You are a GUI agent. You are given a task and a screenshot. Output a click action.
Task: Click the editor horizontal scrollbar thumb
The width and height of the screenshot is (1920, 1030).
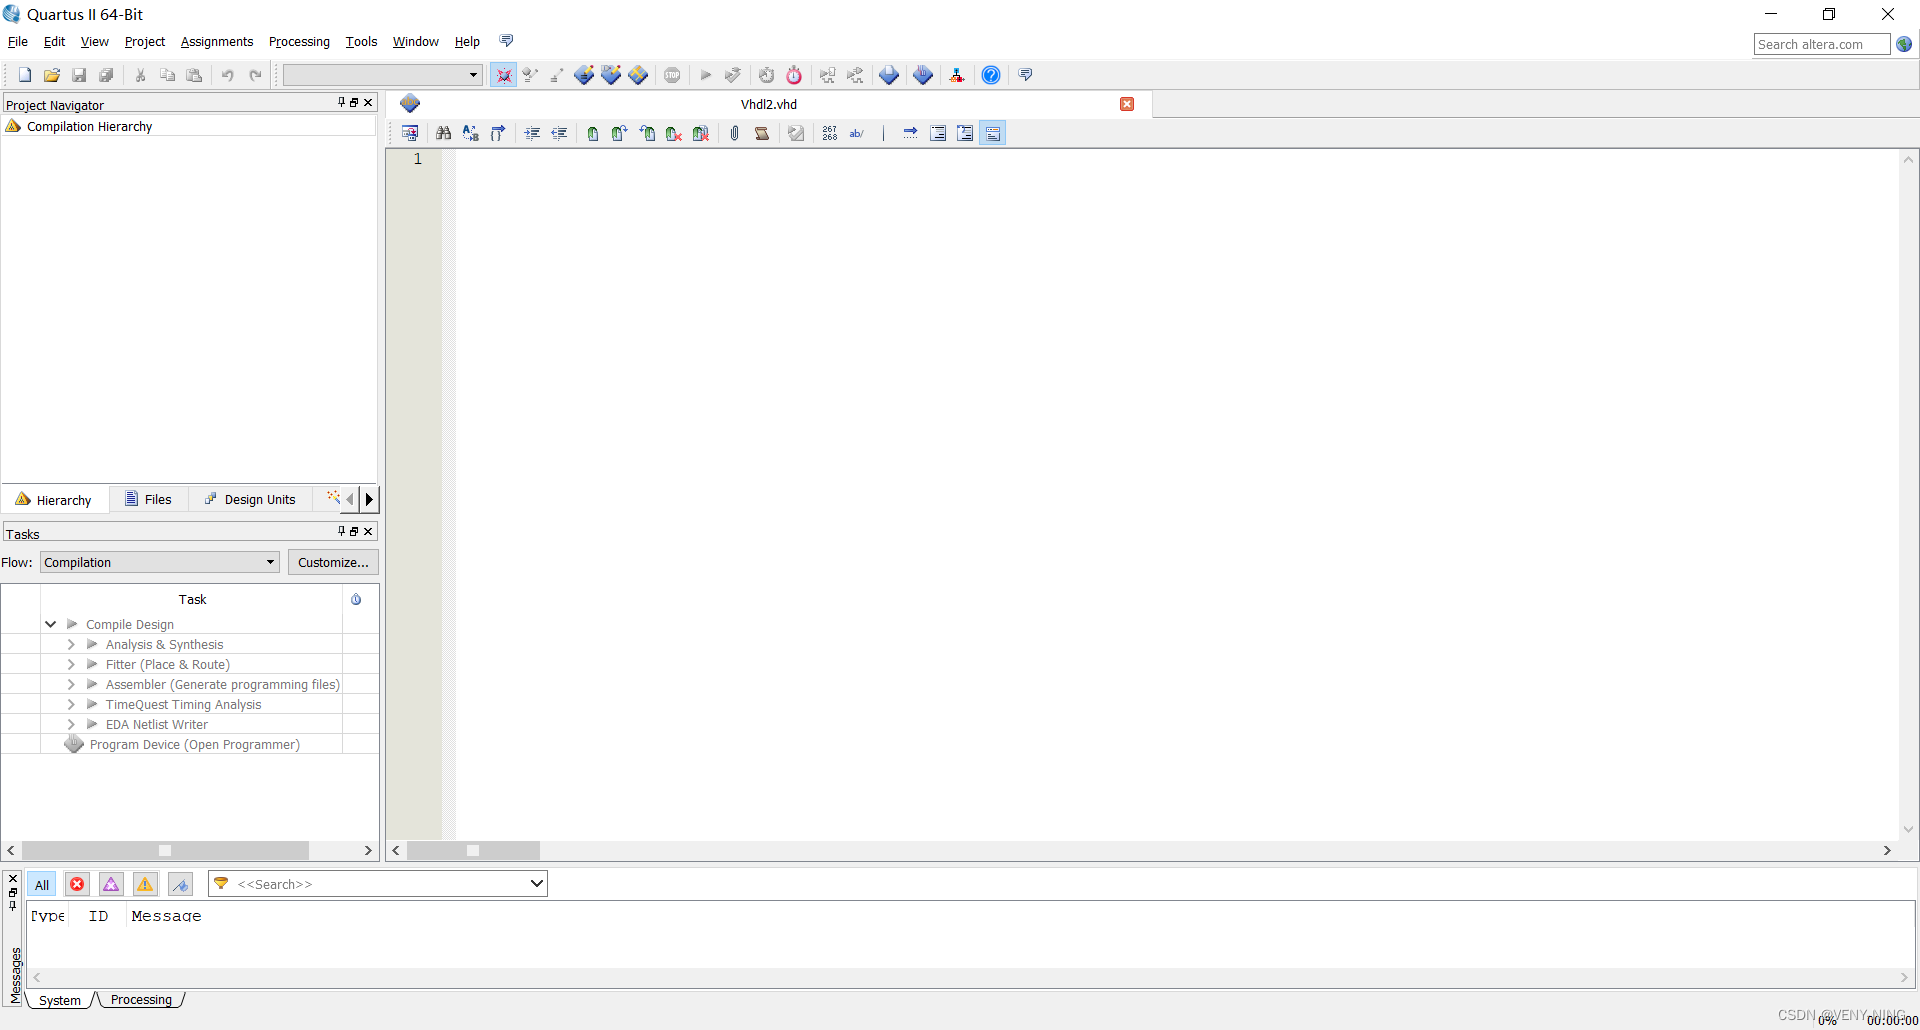click(x=473, y=850)
